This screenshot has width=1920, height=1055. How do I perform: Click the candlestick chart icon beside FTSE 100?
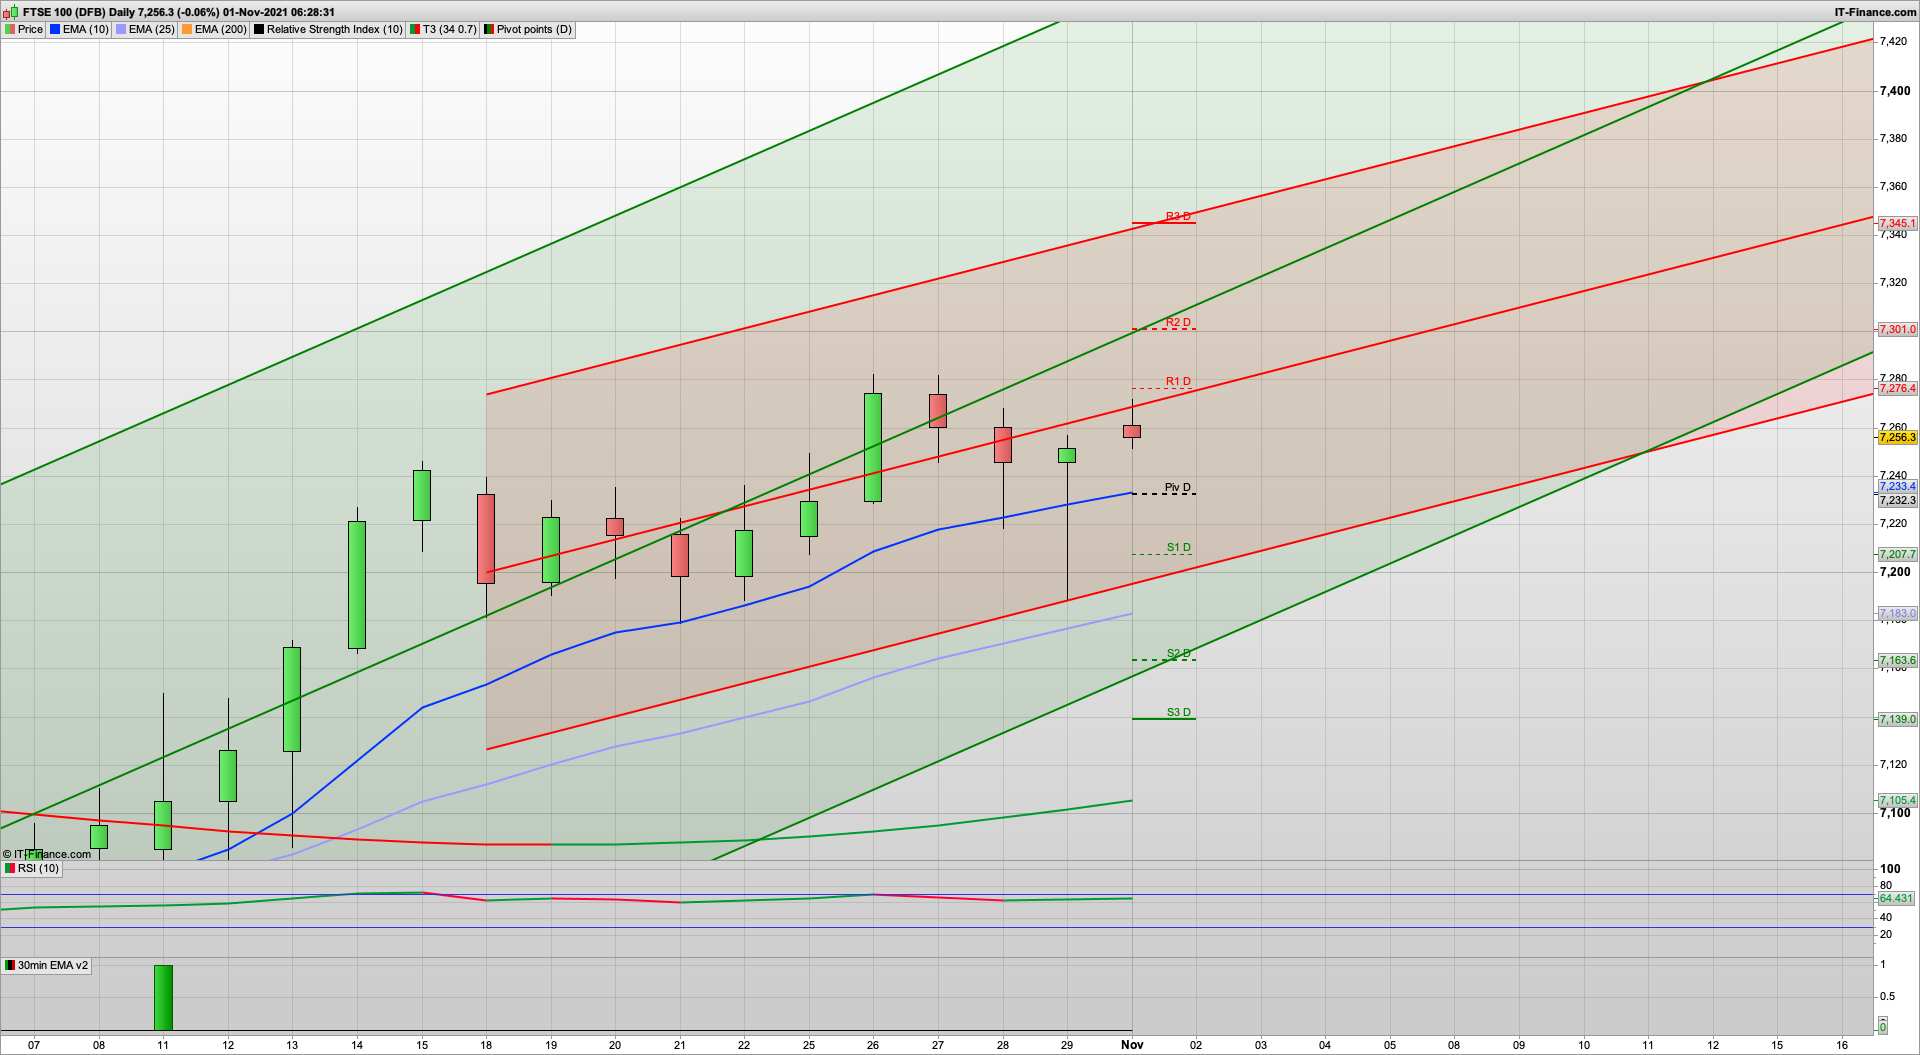(x=11, y=12)
